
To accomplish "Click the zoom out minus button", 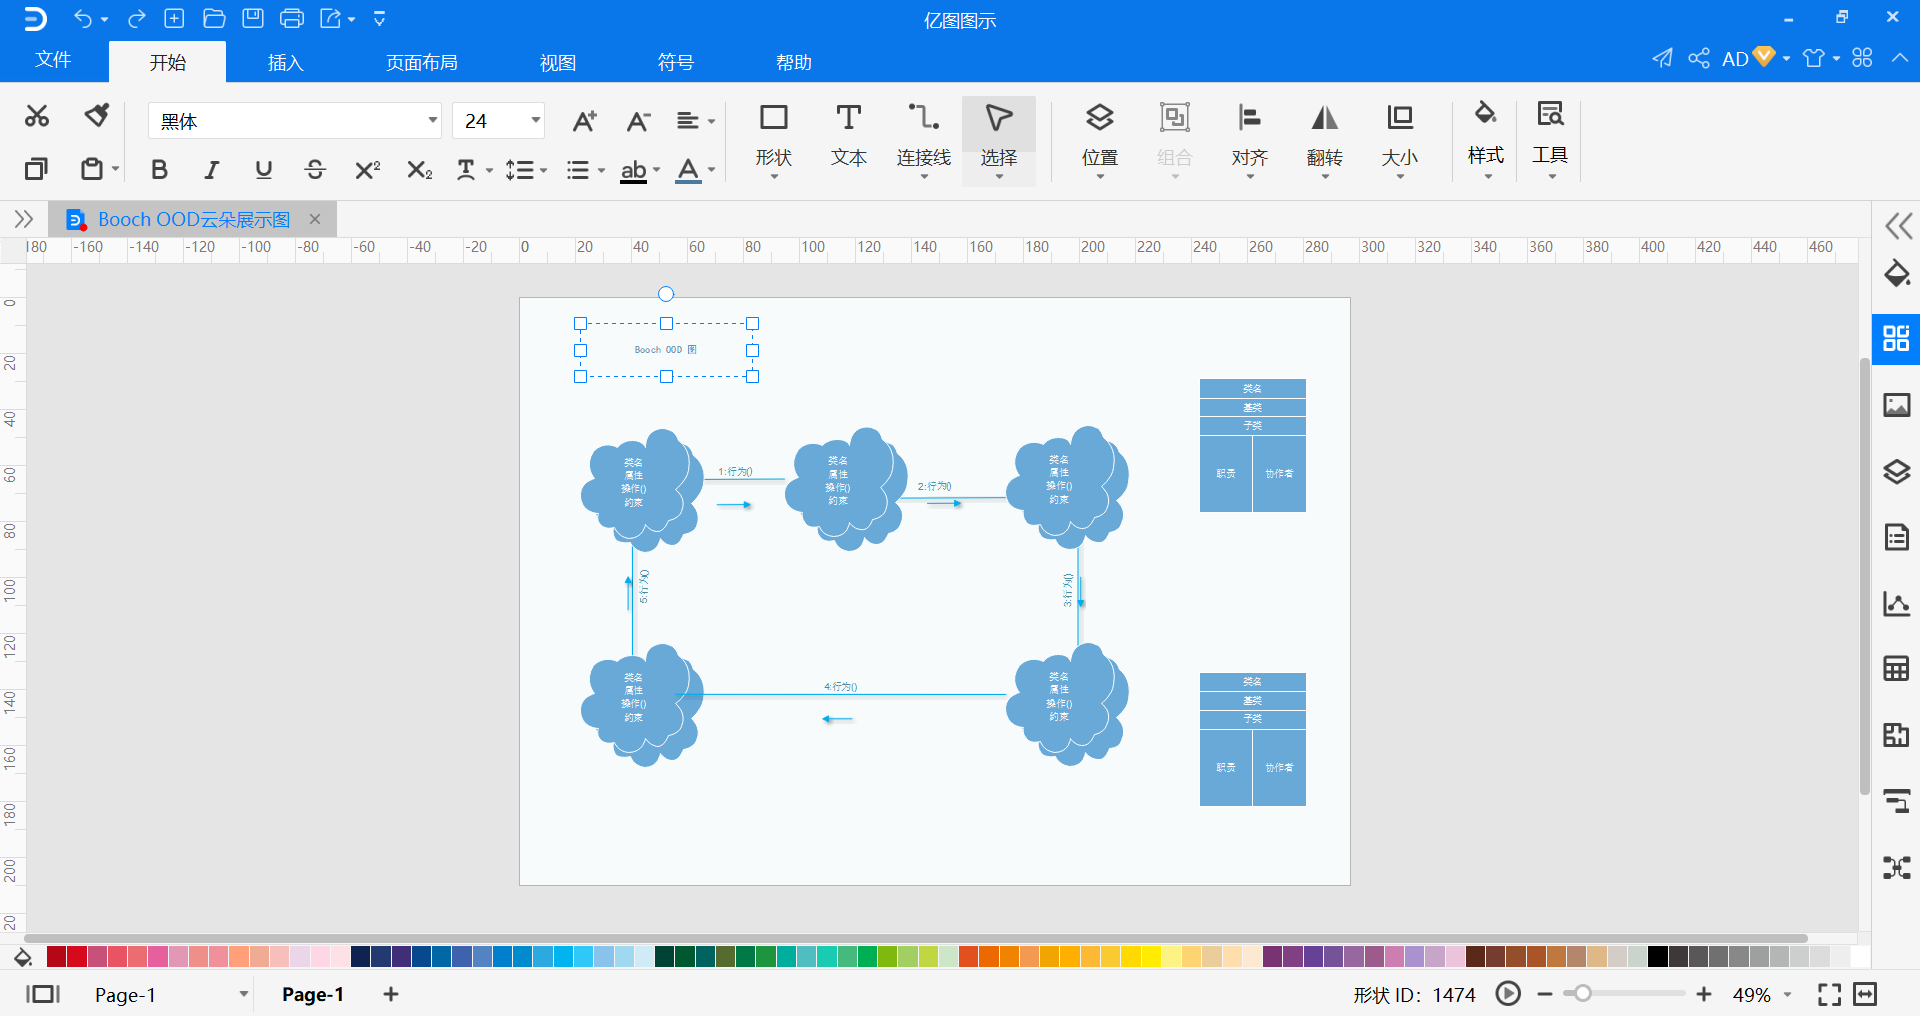I will [1545, 994].
